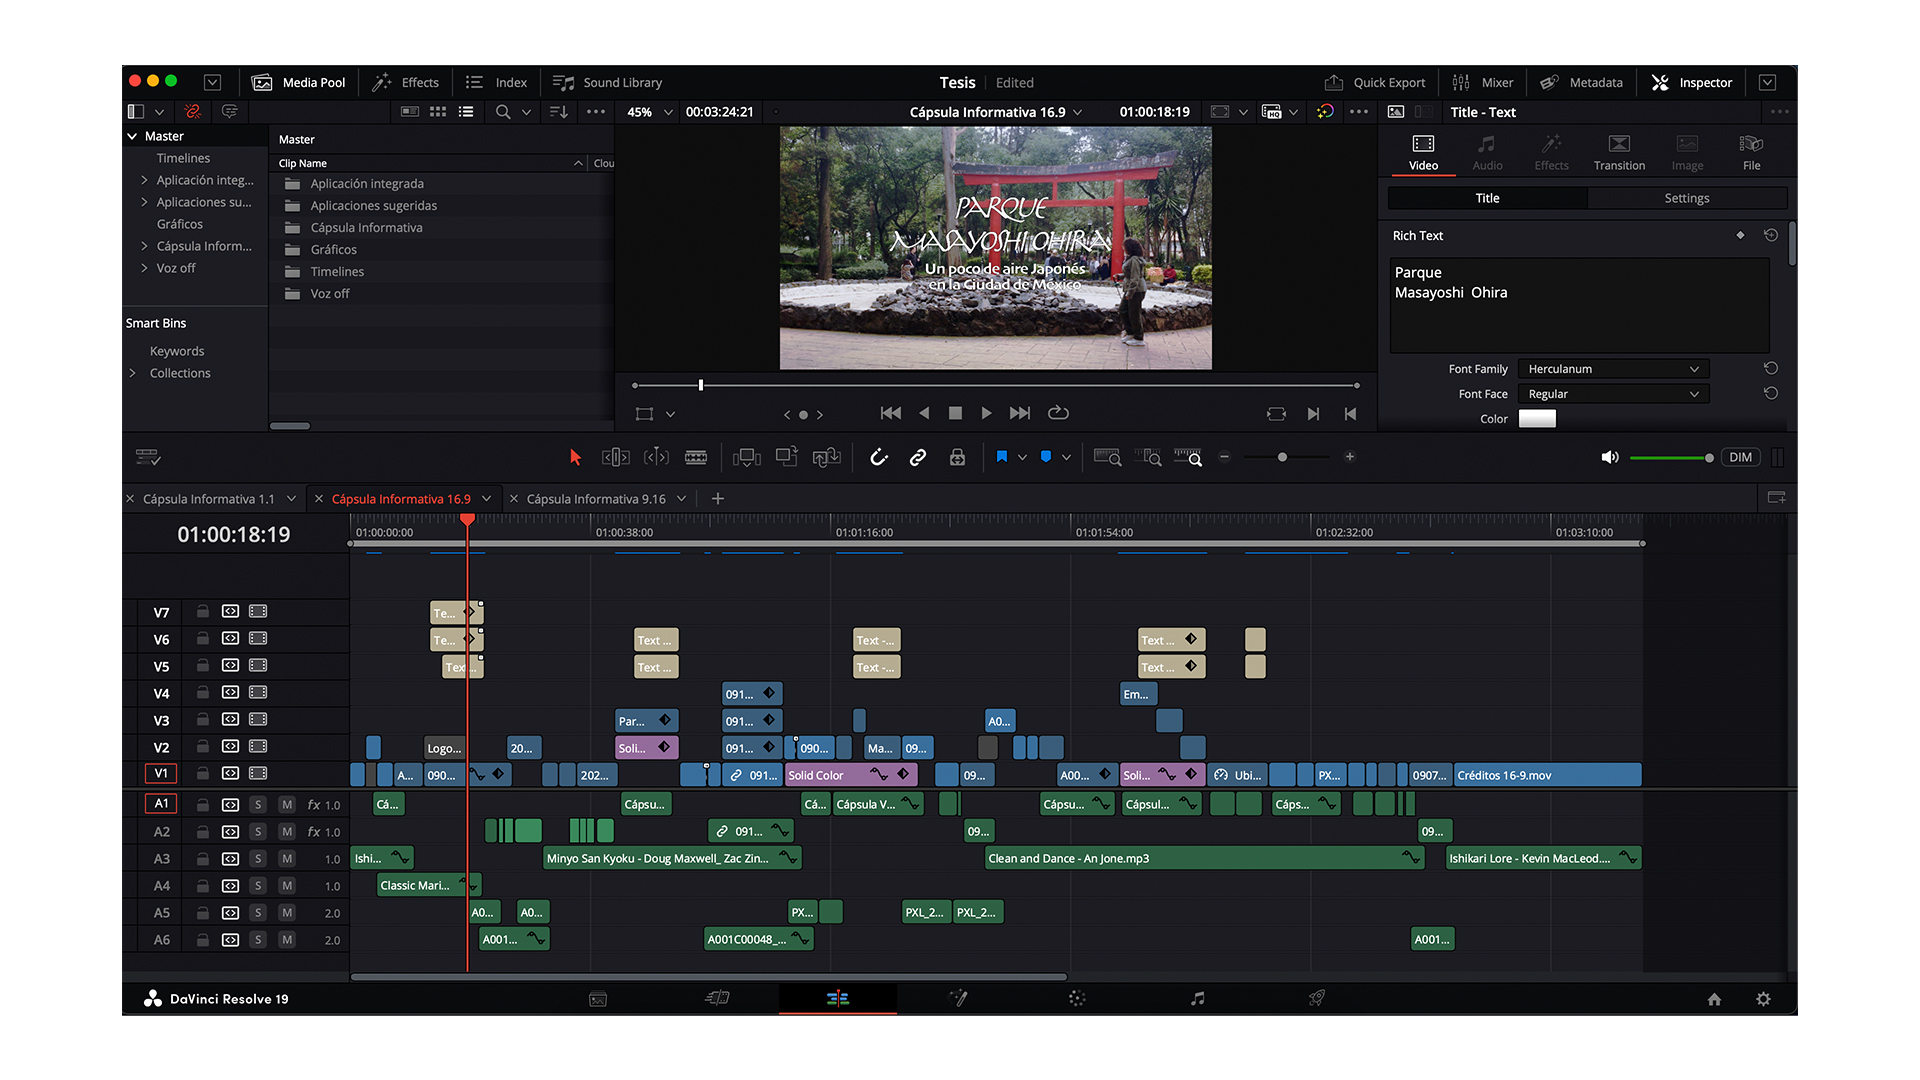
Task: Switch to the Fairlight page
Action: coord(1197,998)
